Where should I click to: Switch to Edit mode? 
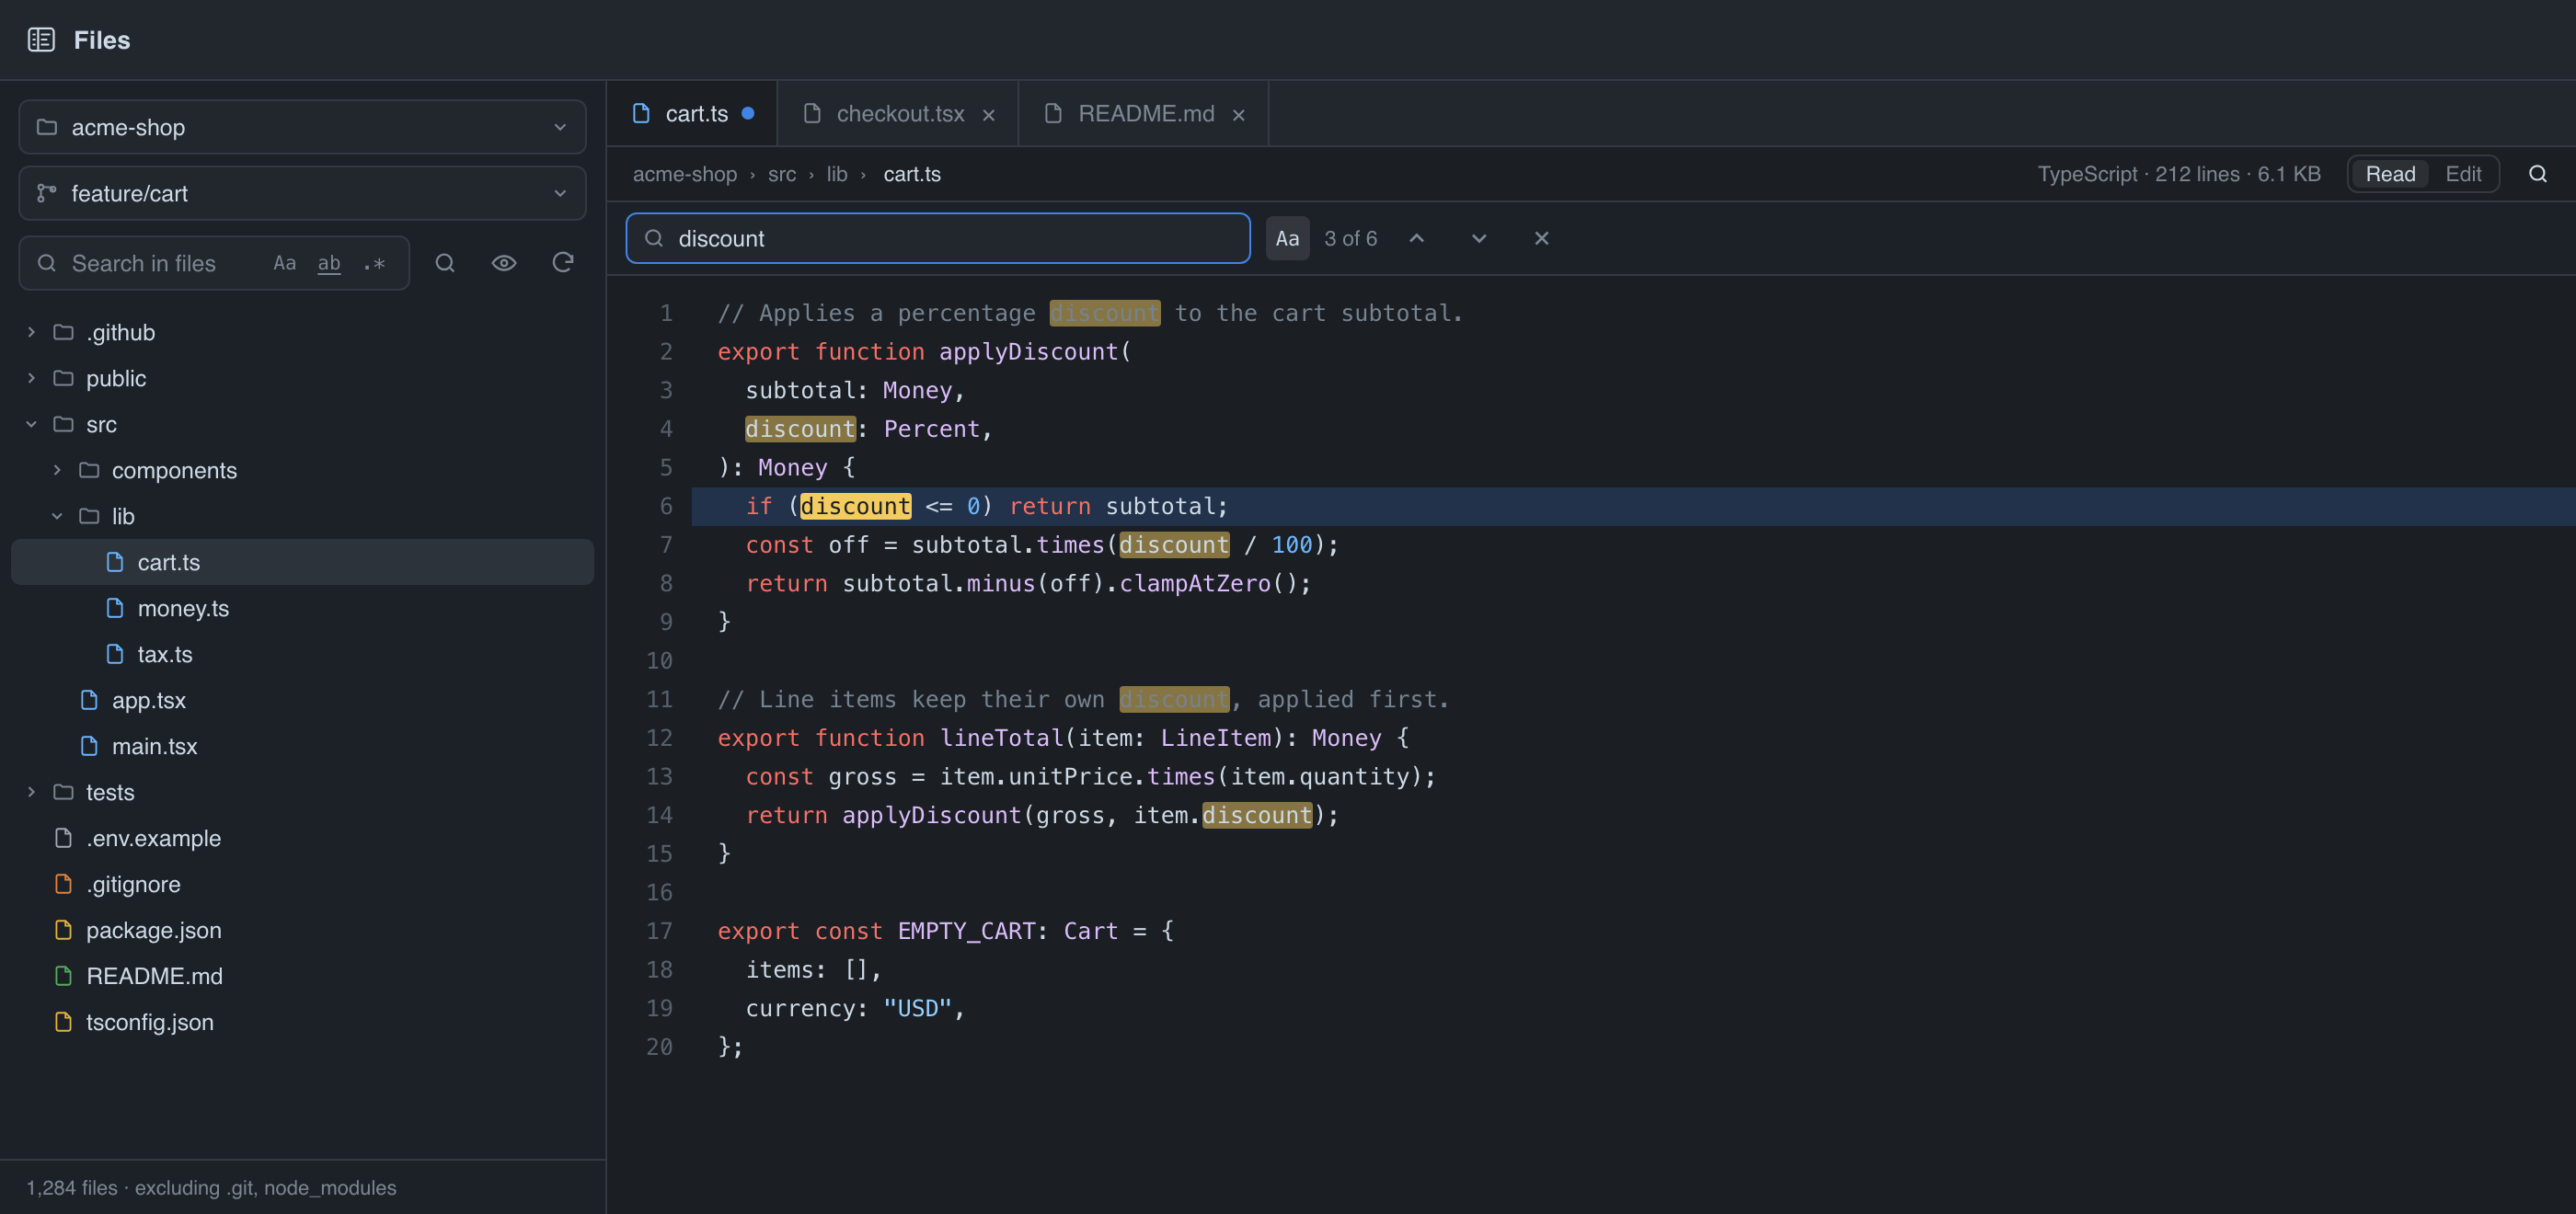pos(2463,174)
